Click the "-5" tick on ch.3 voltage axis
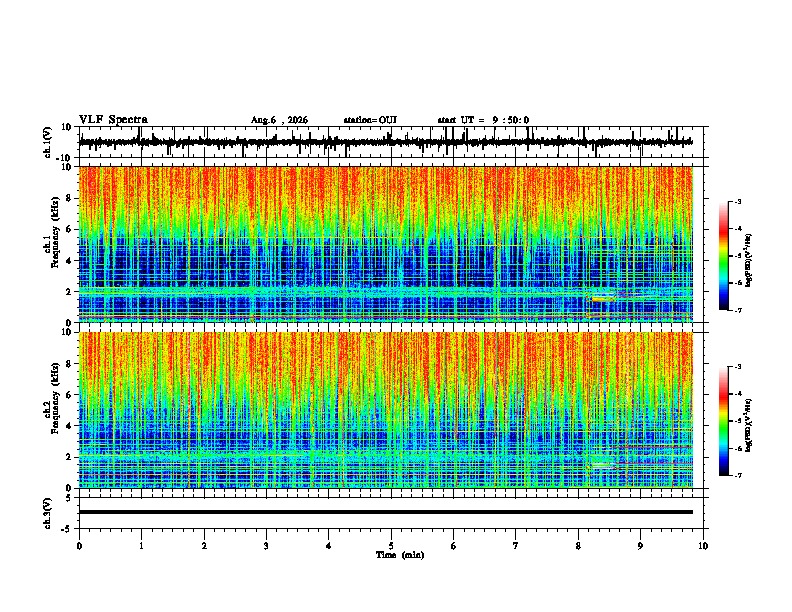Image resolution: width=792 pixels, height=612 pixels. pos(67,529)
